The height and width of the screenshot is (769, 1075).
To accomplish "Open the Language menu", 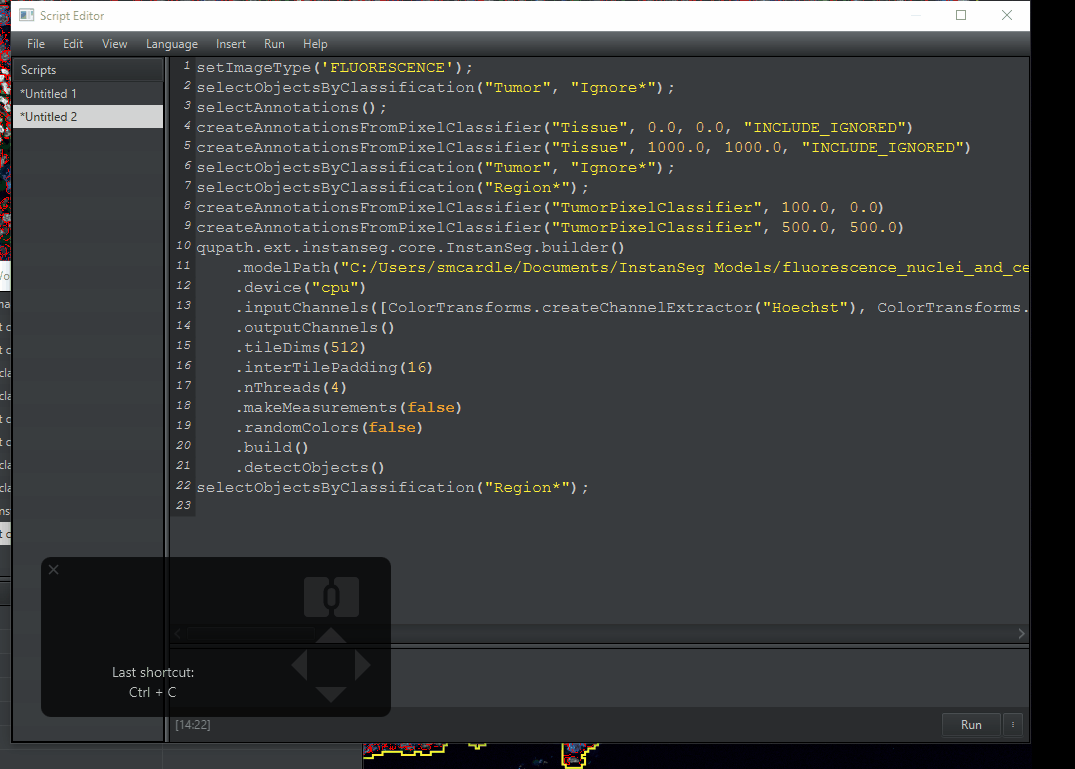I will 171,43.
